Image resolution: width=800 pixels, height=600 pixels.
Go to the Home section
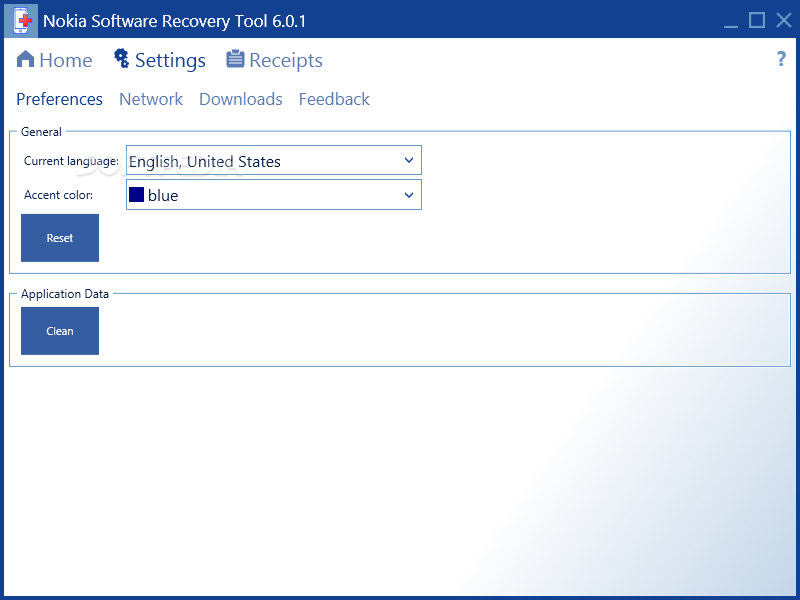[55, 60]
